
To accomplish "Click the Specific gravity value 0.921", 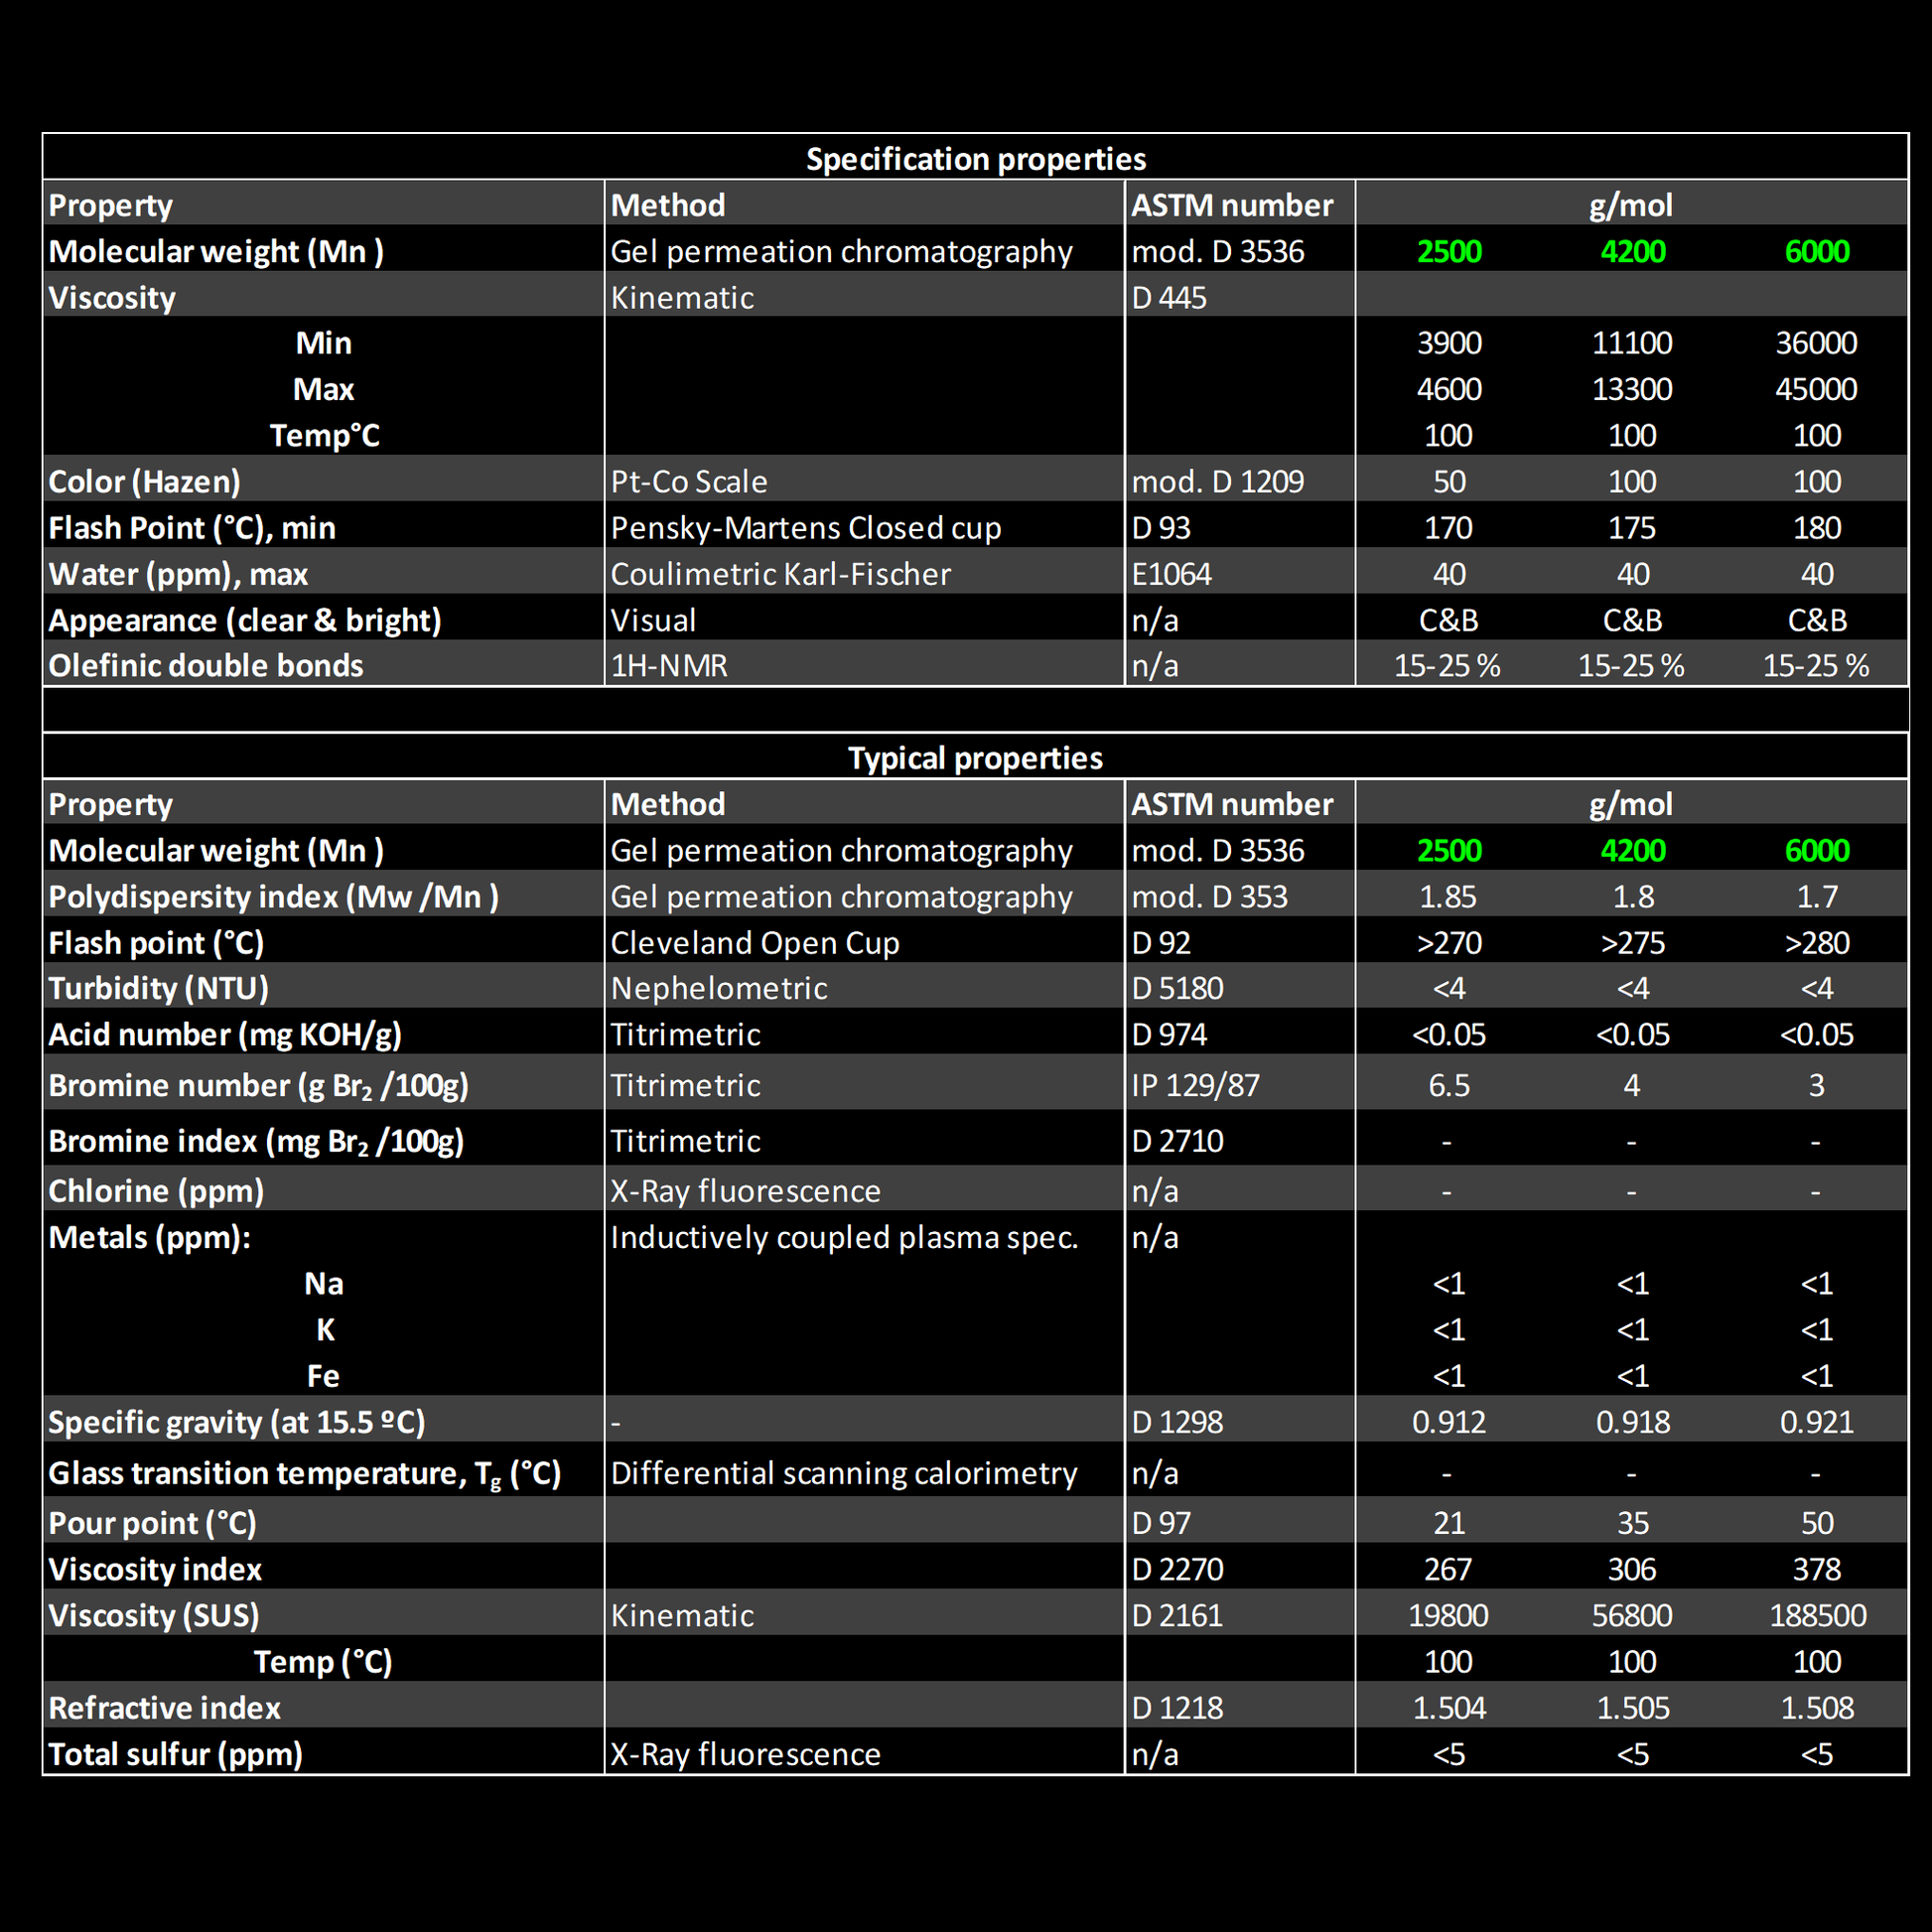I will point(1816,1423).
